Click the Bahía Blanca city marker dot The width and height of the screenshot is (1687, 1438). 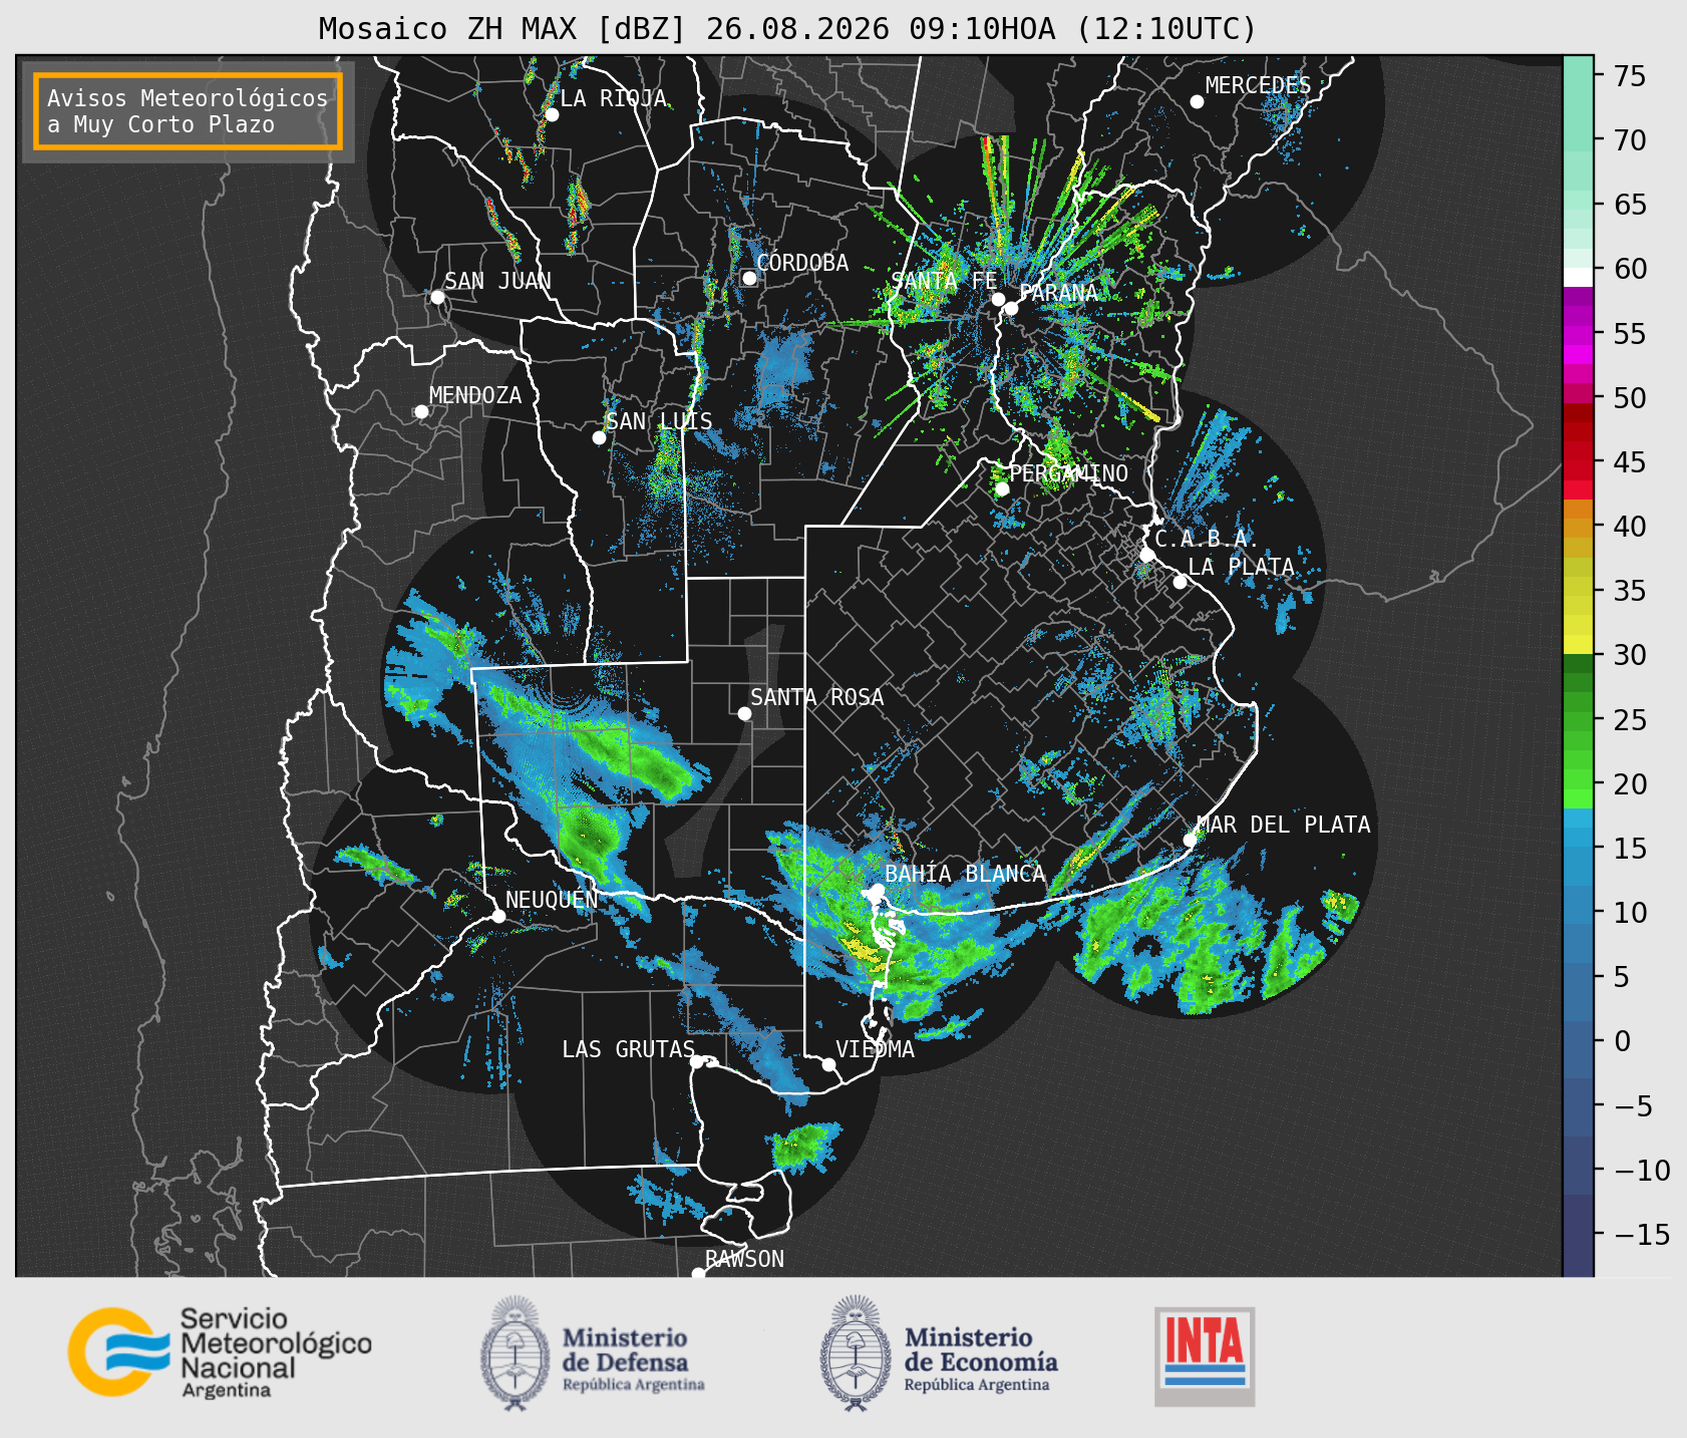coord(877,890)
